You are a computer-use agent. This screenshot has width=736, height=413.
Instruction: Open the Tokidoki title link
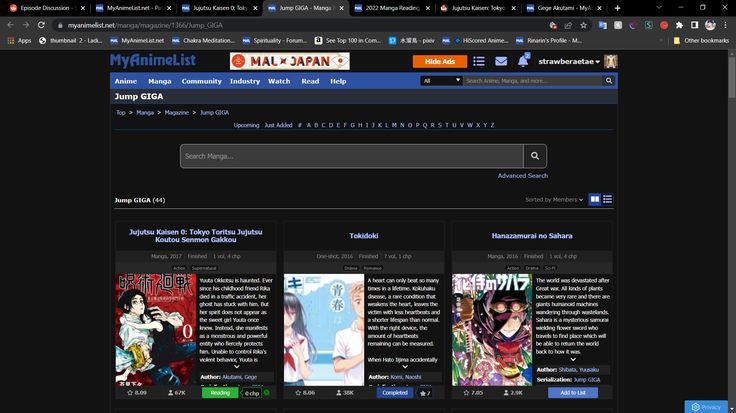point(363,236)
